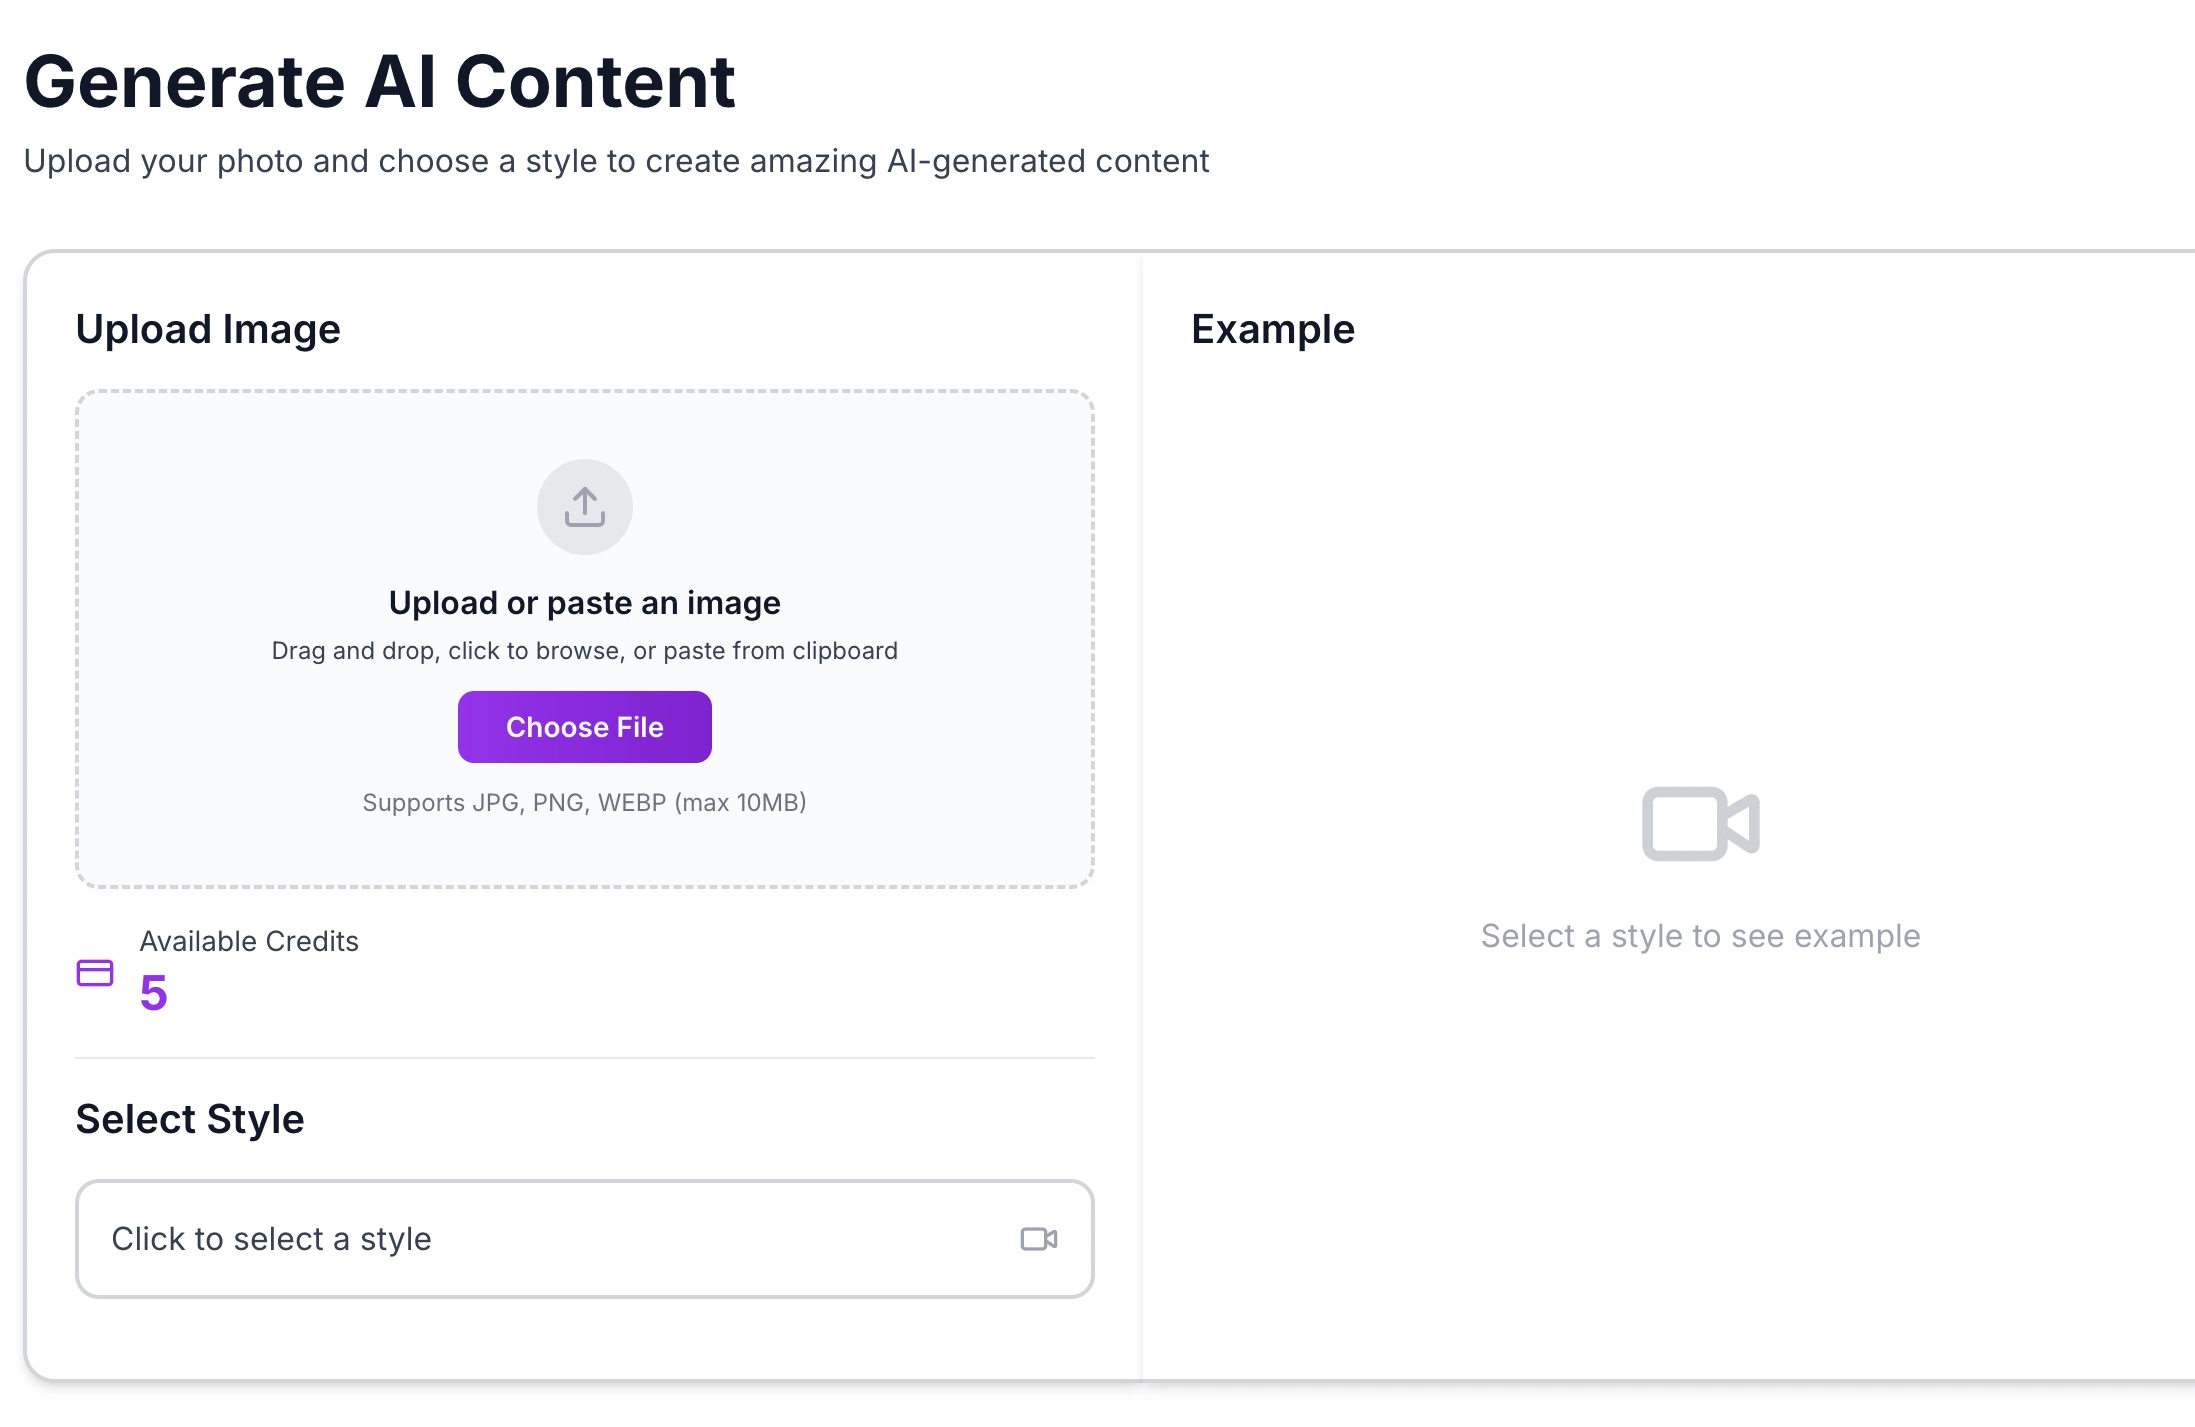Click Select a style to see example text
This screenshot has height=1427, width=2195.
1698,936
